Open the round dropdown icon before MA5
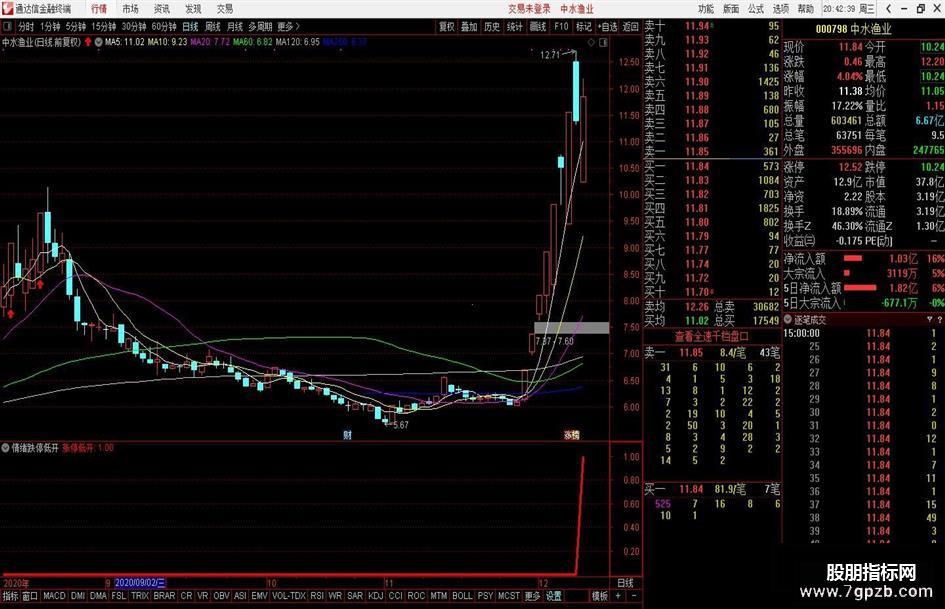This screenshot has width=945, height=609. point(98,42)
